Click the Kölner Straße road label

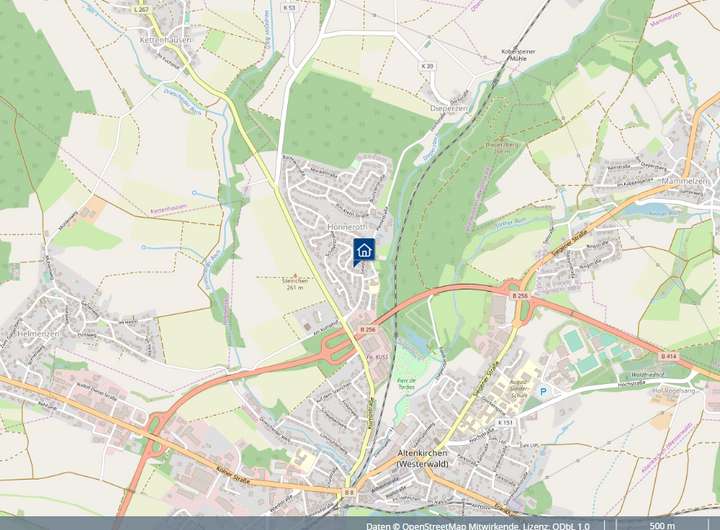(x=234, y=474)
